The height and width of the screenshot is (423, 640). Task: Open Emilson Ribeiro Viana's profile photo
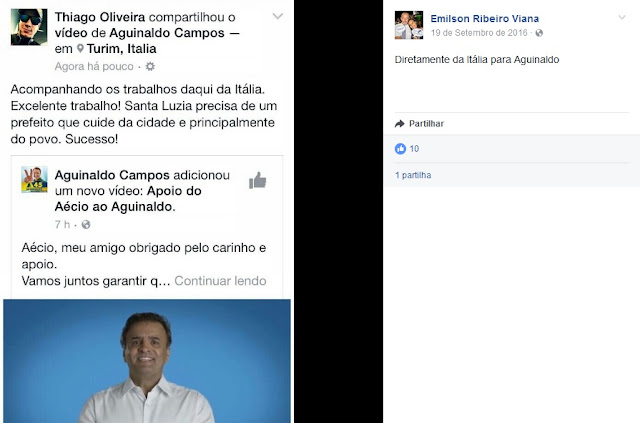[x=409, y=25]
